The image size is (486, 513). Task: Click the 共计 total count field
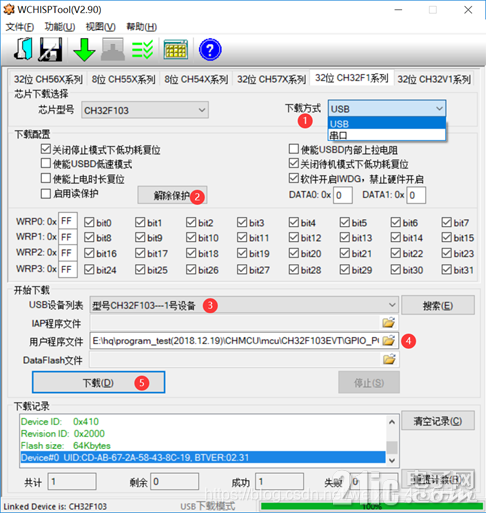(72, 482)
